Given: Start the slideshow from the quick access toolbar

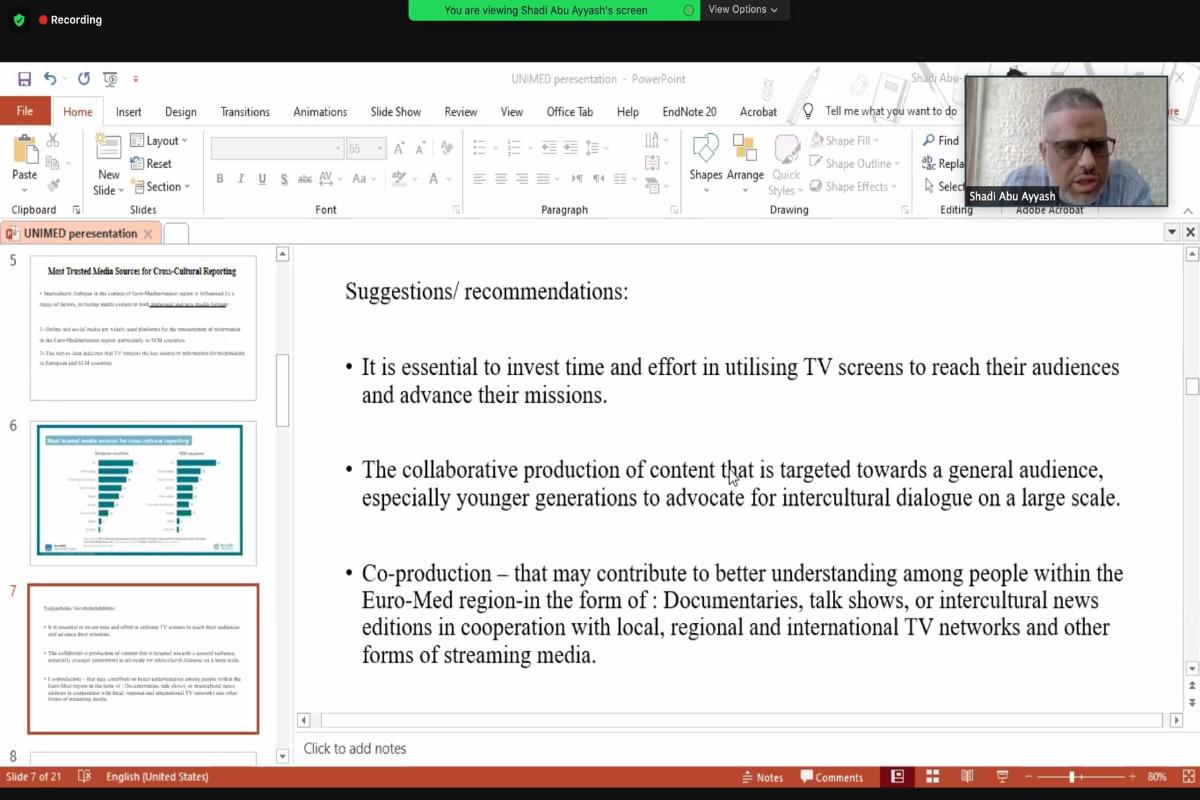Looking at the screenshot, I should click(110, 78).
